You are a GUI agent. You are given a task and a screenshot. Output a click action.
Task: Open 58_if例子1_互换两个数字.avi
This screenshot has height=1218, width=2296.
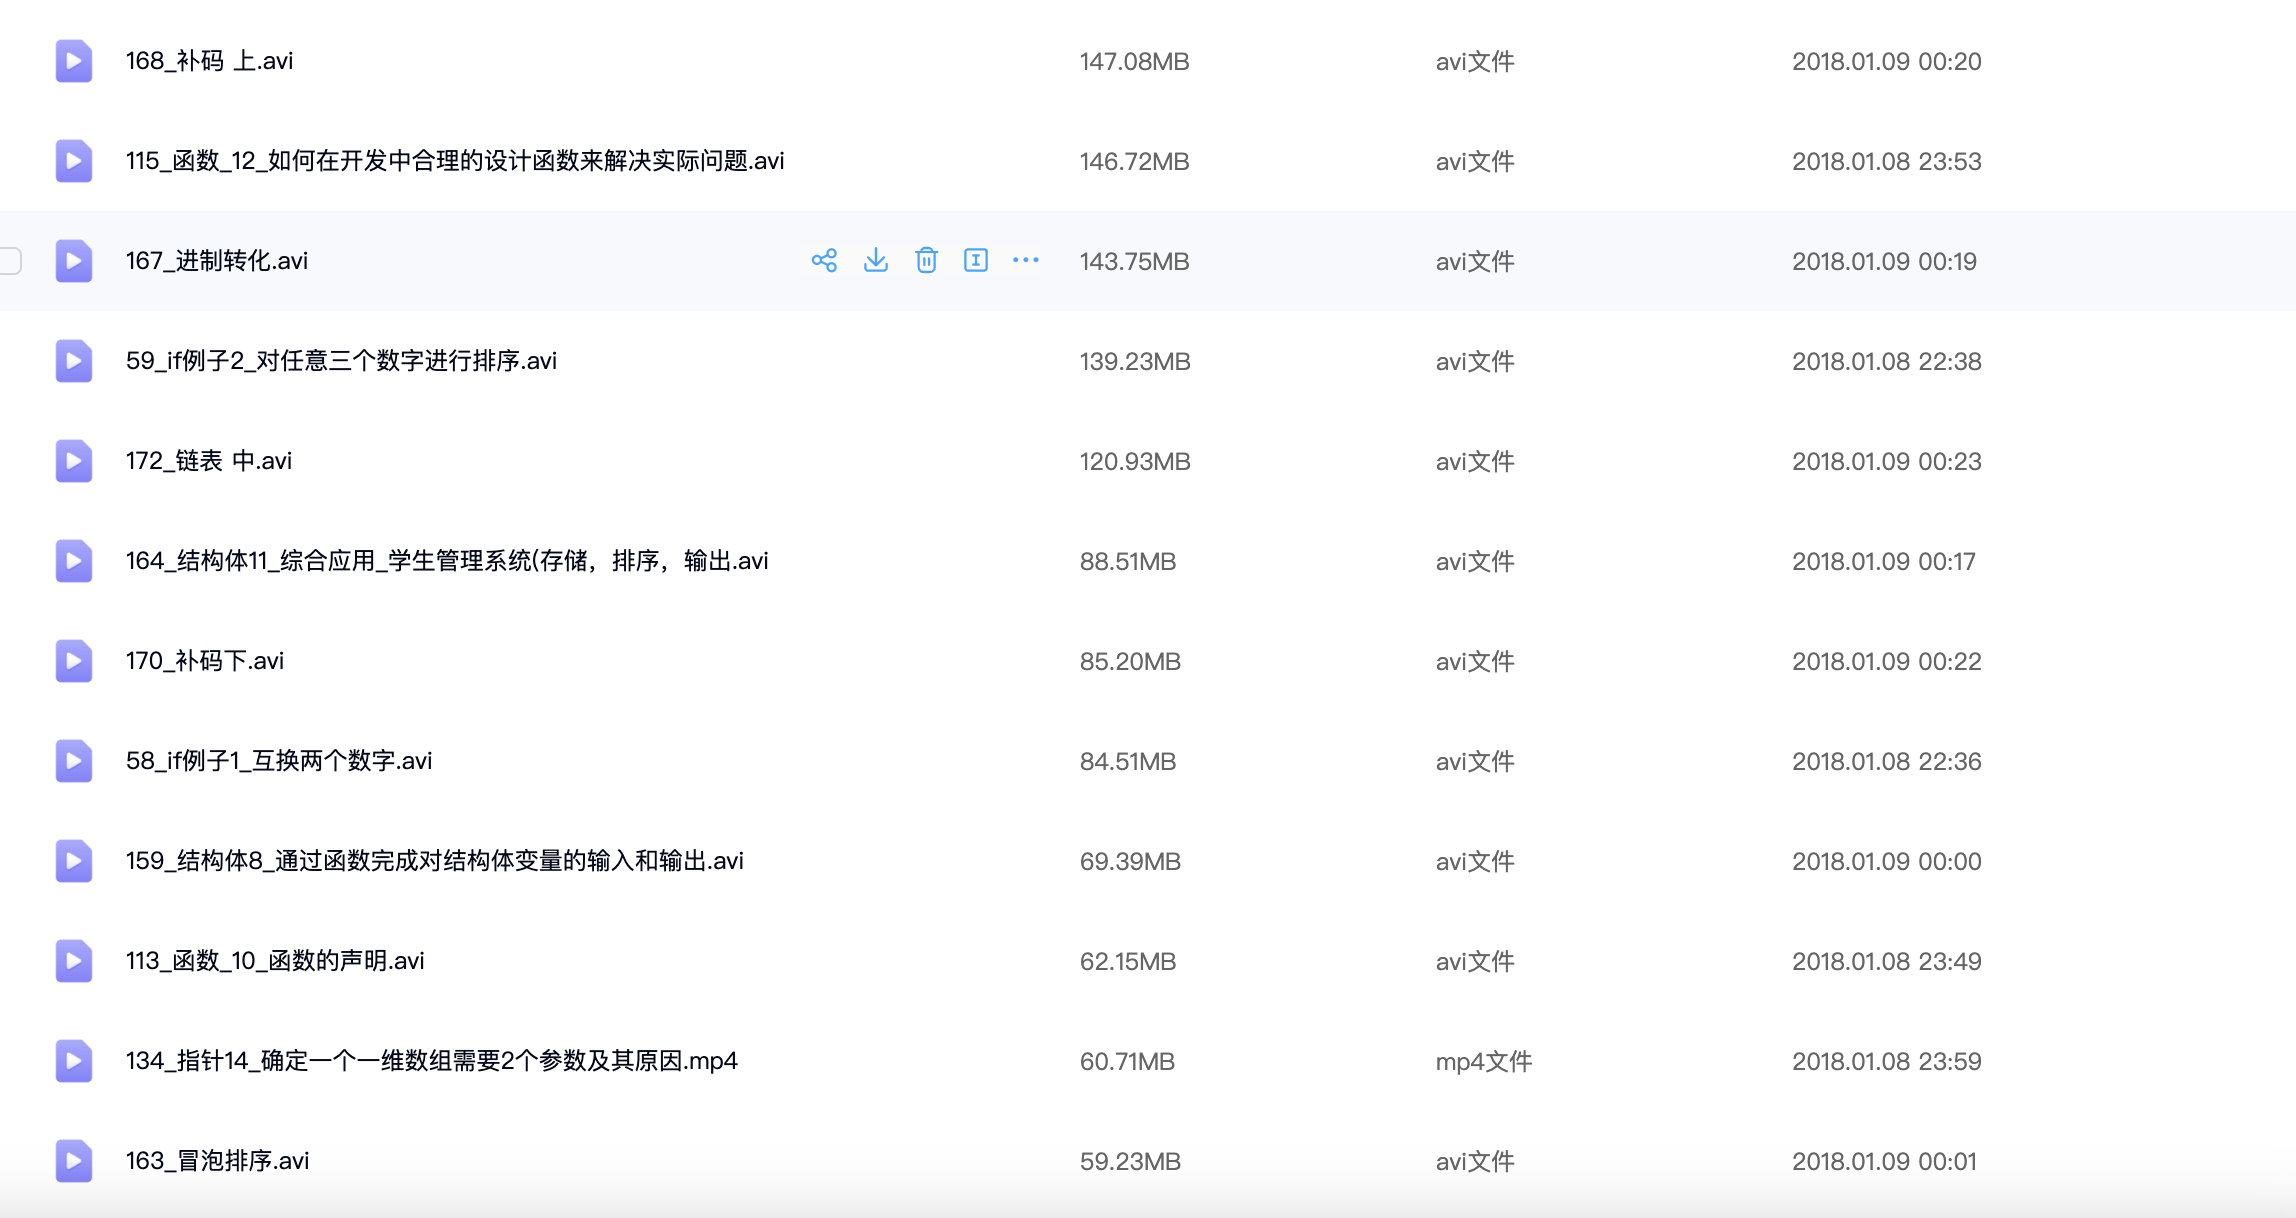tap(279, 761)
